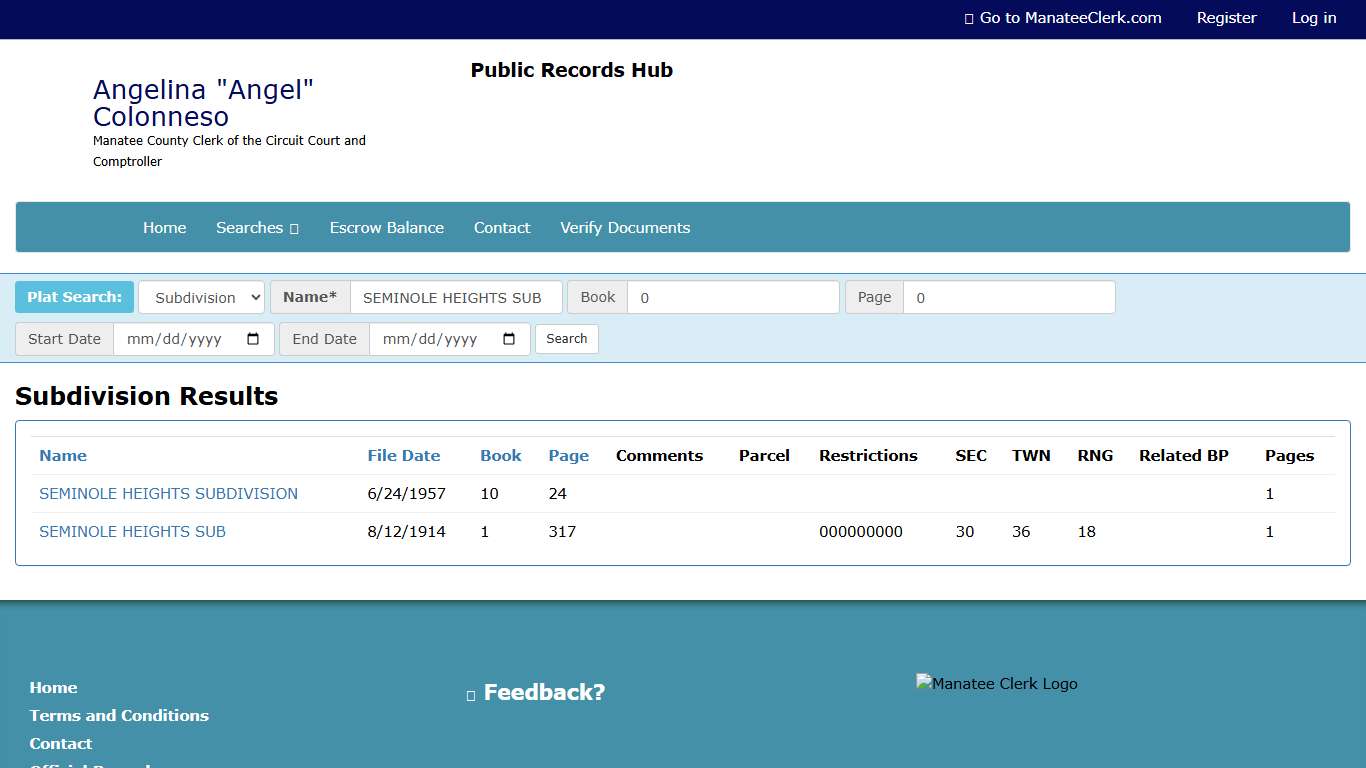This screenshot has width=1366, height=768.
Task: Select the Home navigation menu item
Action: coord(164,227)
